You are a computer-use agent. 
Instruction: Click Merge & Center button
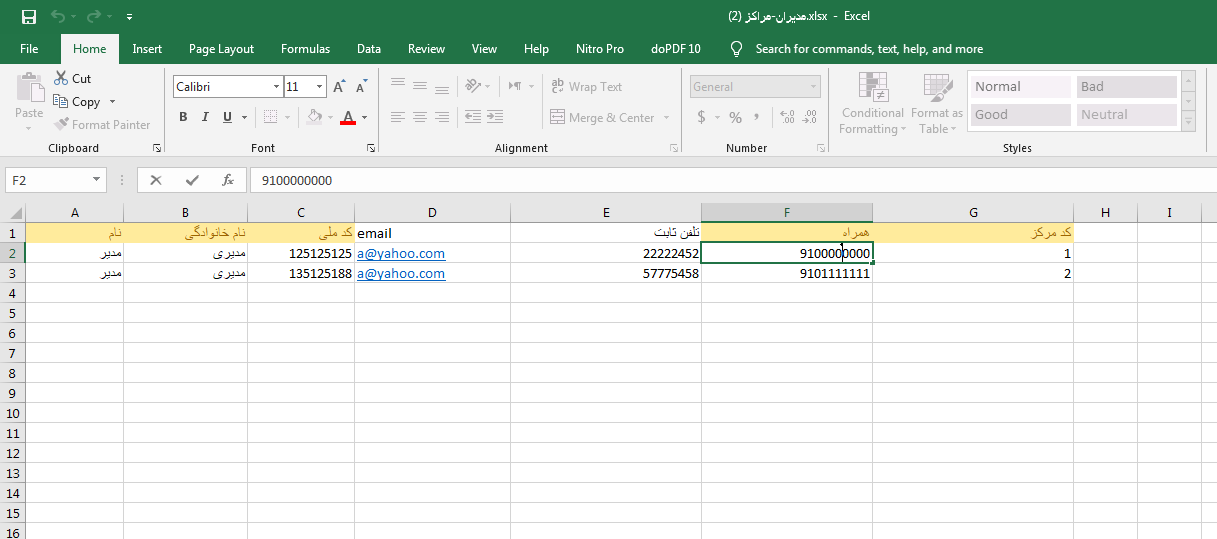pos(603,117)
